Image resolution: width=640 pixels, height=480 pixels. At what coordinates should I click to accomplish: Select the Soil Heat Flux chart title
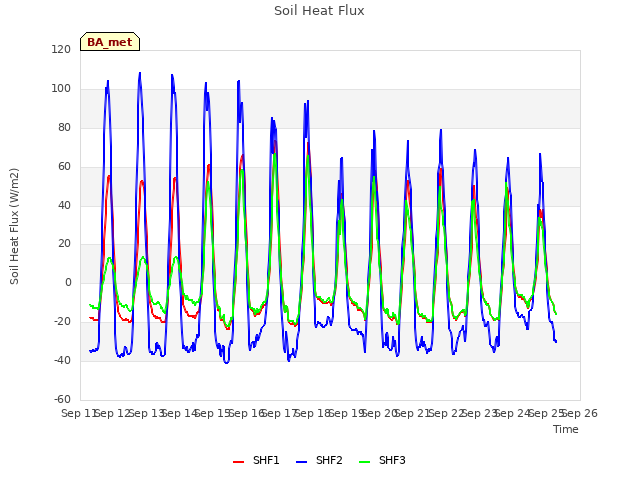point(319,11)
